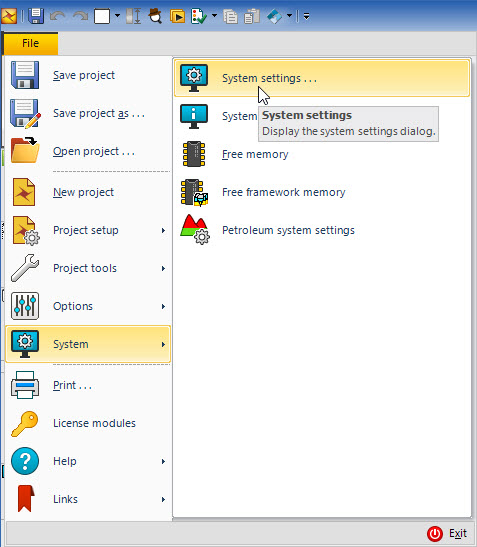This screenshot has width=477, height=547.
Task: Click the vertical scale ruler icon
Action: 133,16
